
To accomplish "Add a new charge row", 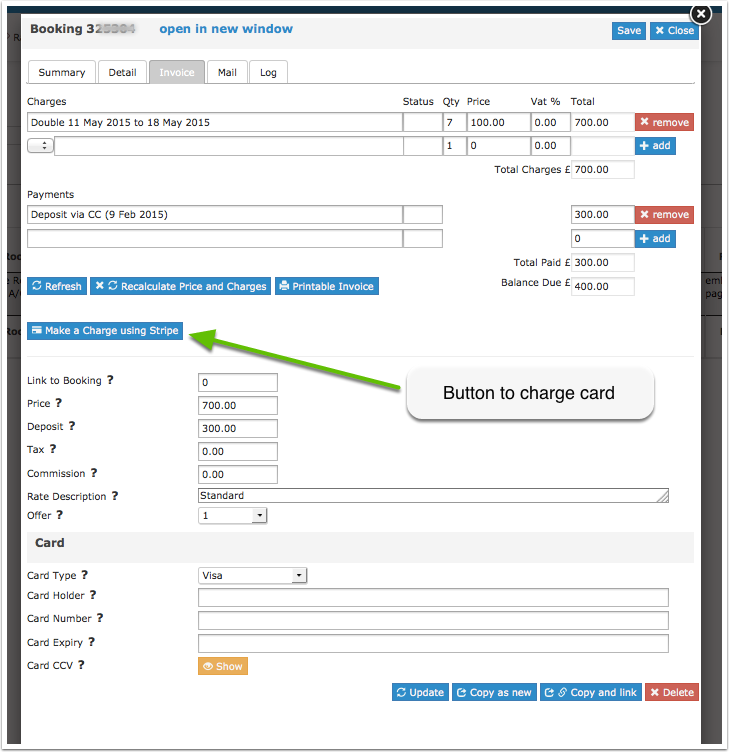I will point(655,146).
